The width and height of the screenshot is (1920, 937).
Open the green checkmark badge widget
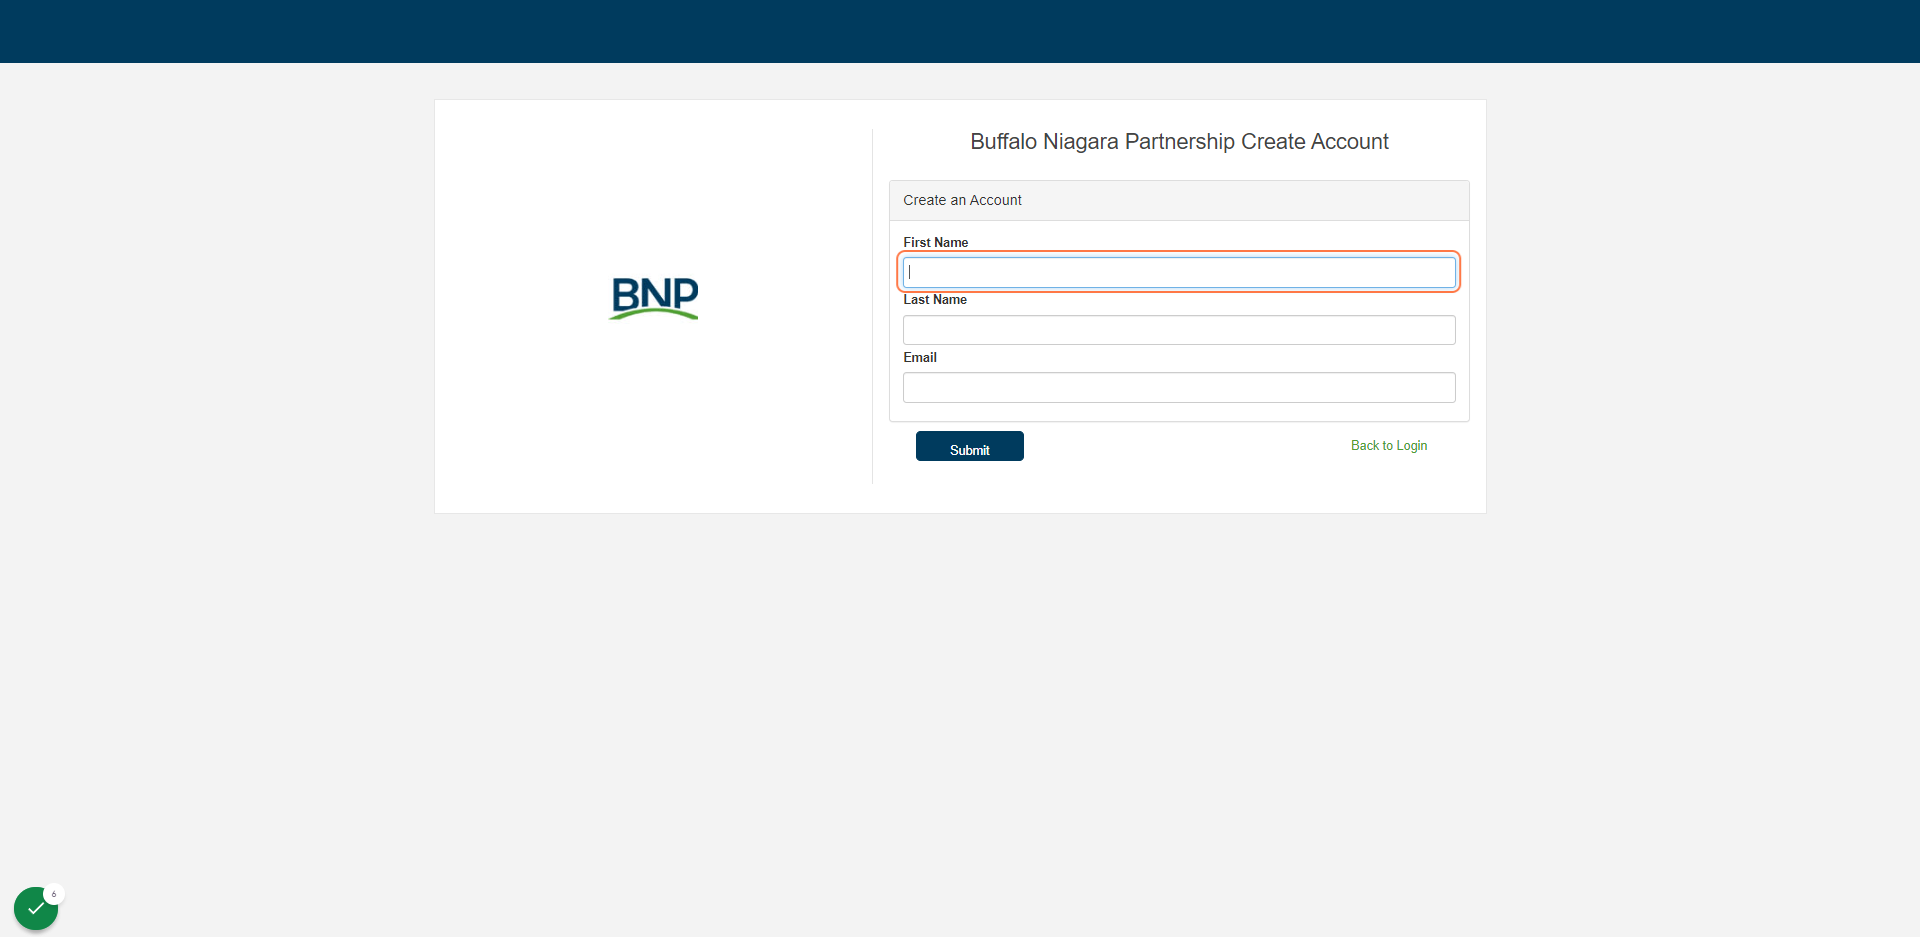(x=36, y=908)
